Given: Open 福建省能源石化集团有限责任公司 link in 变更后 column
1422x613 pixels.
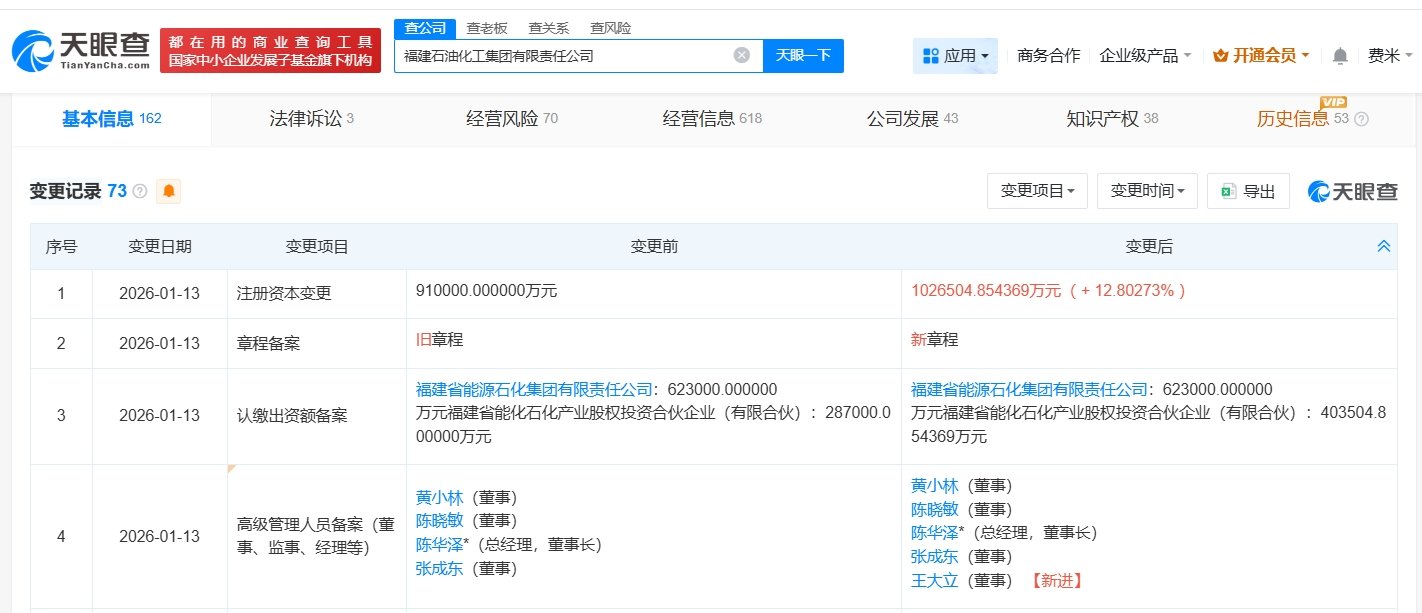Looking at the screenshot, I should pyautogui.click(x=1029, y=389).
